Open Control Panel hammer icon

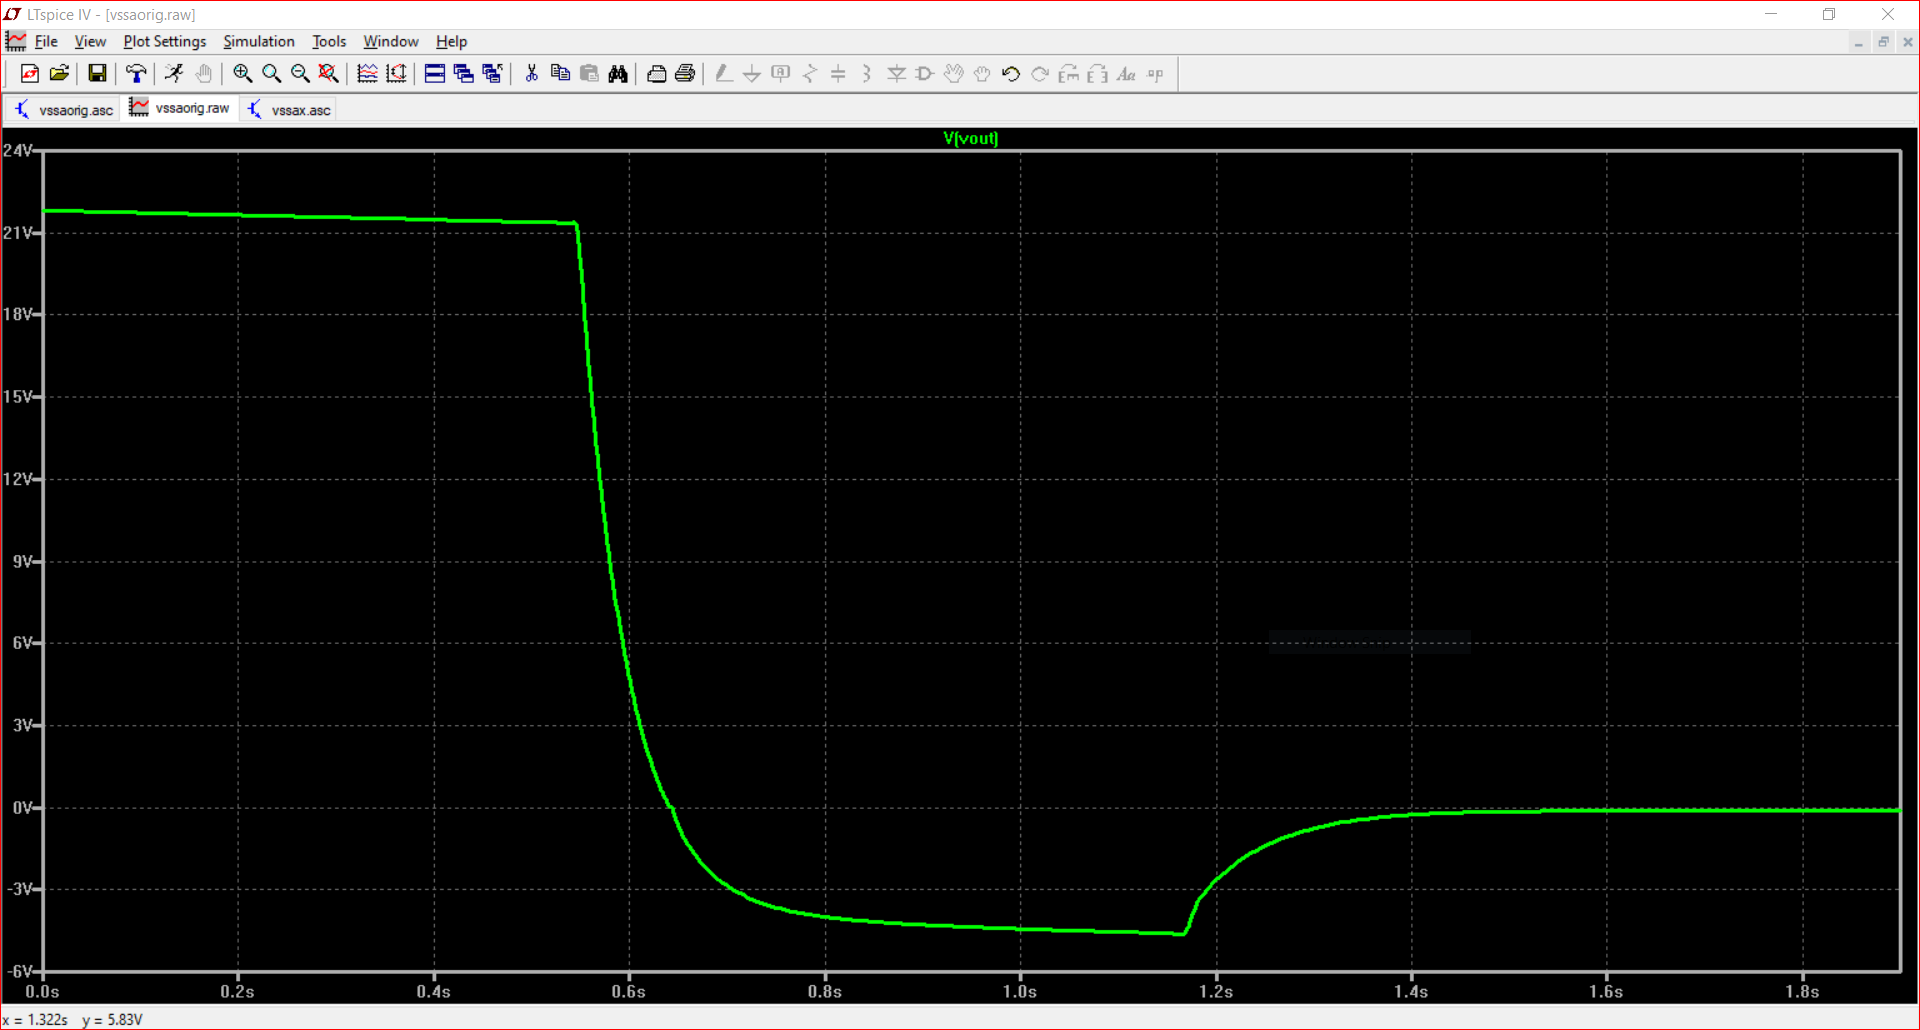pyautogui.click(x=136, y=74)
